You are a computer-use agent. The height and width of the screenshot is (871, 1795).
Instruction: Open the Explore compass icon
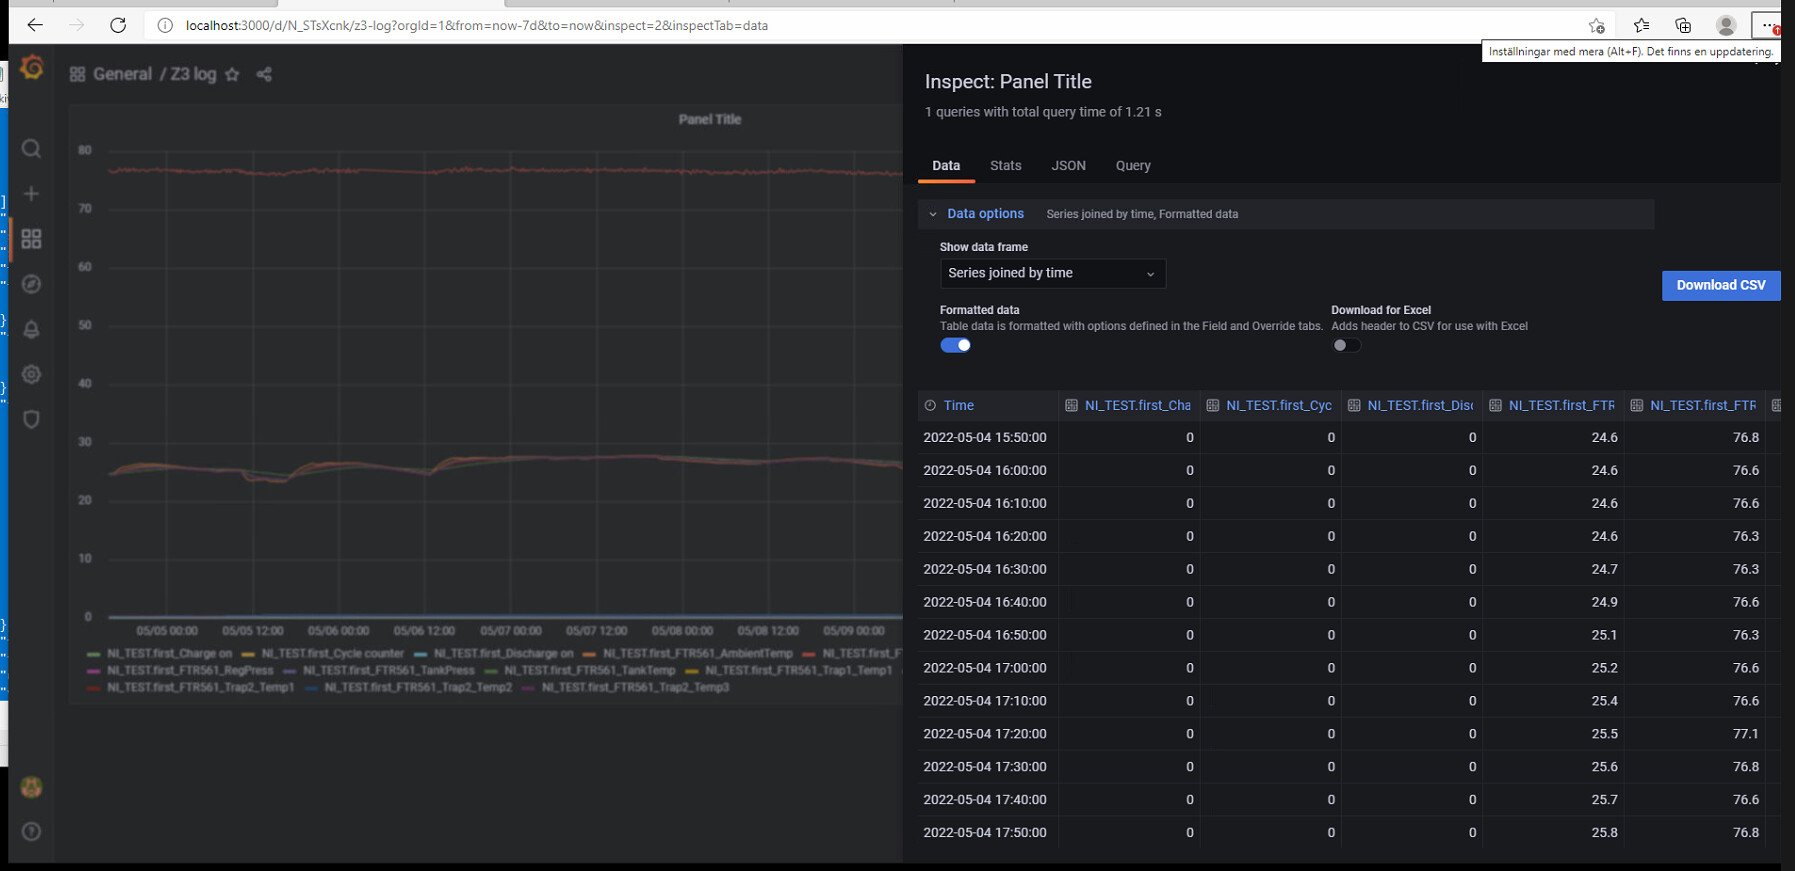click(x=32, y=284)
